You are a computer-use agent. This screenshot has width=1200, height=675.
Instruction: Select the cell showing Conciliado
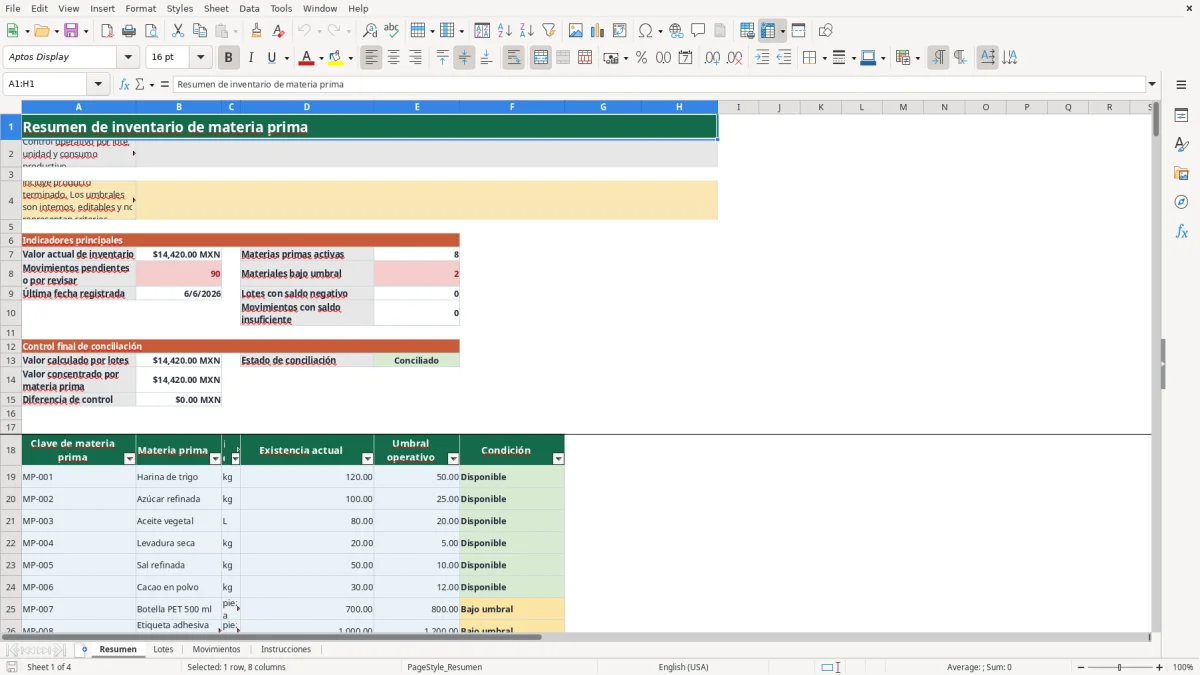click(x=416, y=360)
